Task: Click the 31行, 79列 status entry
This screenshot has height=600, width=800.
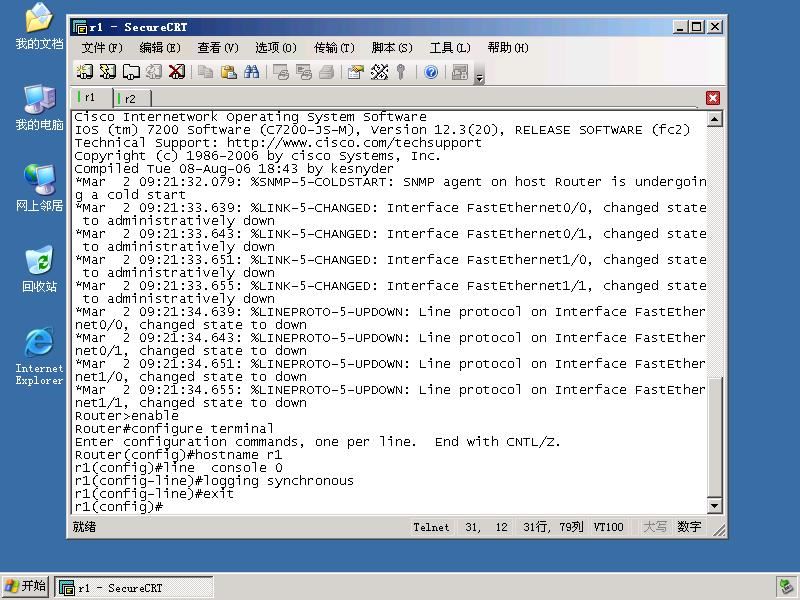Action: [553, 527]
